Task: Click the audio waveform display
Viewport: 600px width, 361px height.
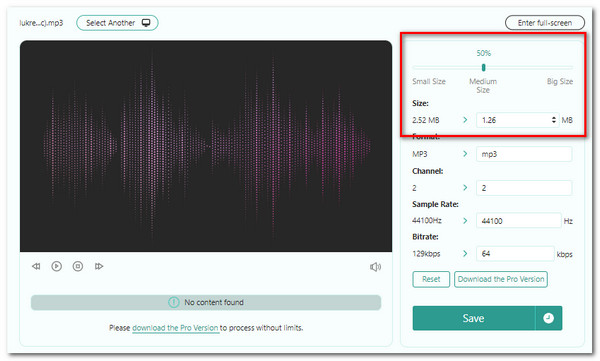Action: [x=206, y=146]
